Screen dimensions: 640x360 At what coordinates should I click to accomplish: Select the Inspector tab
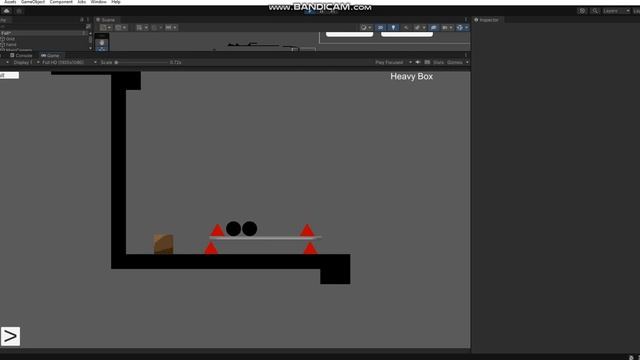[487, 20]
